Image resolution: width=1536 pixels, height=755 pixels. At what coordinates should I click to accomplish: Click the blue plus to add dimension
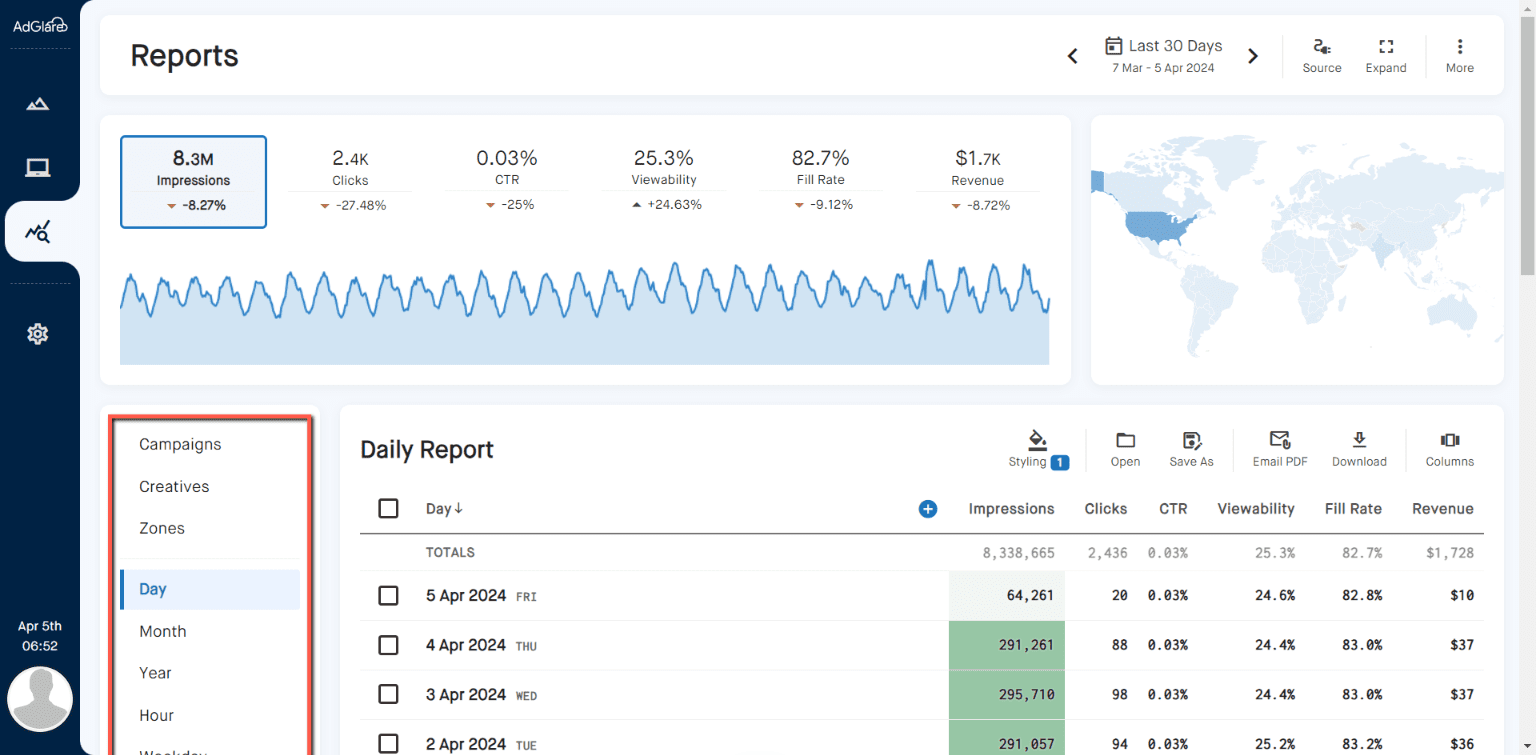927,509
